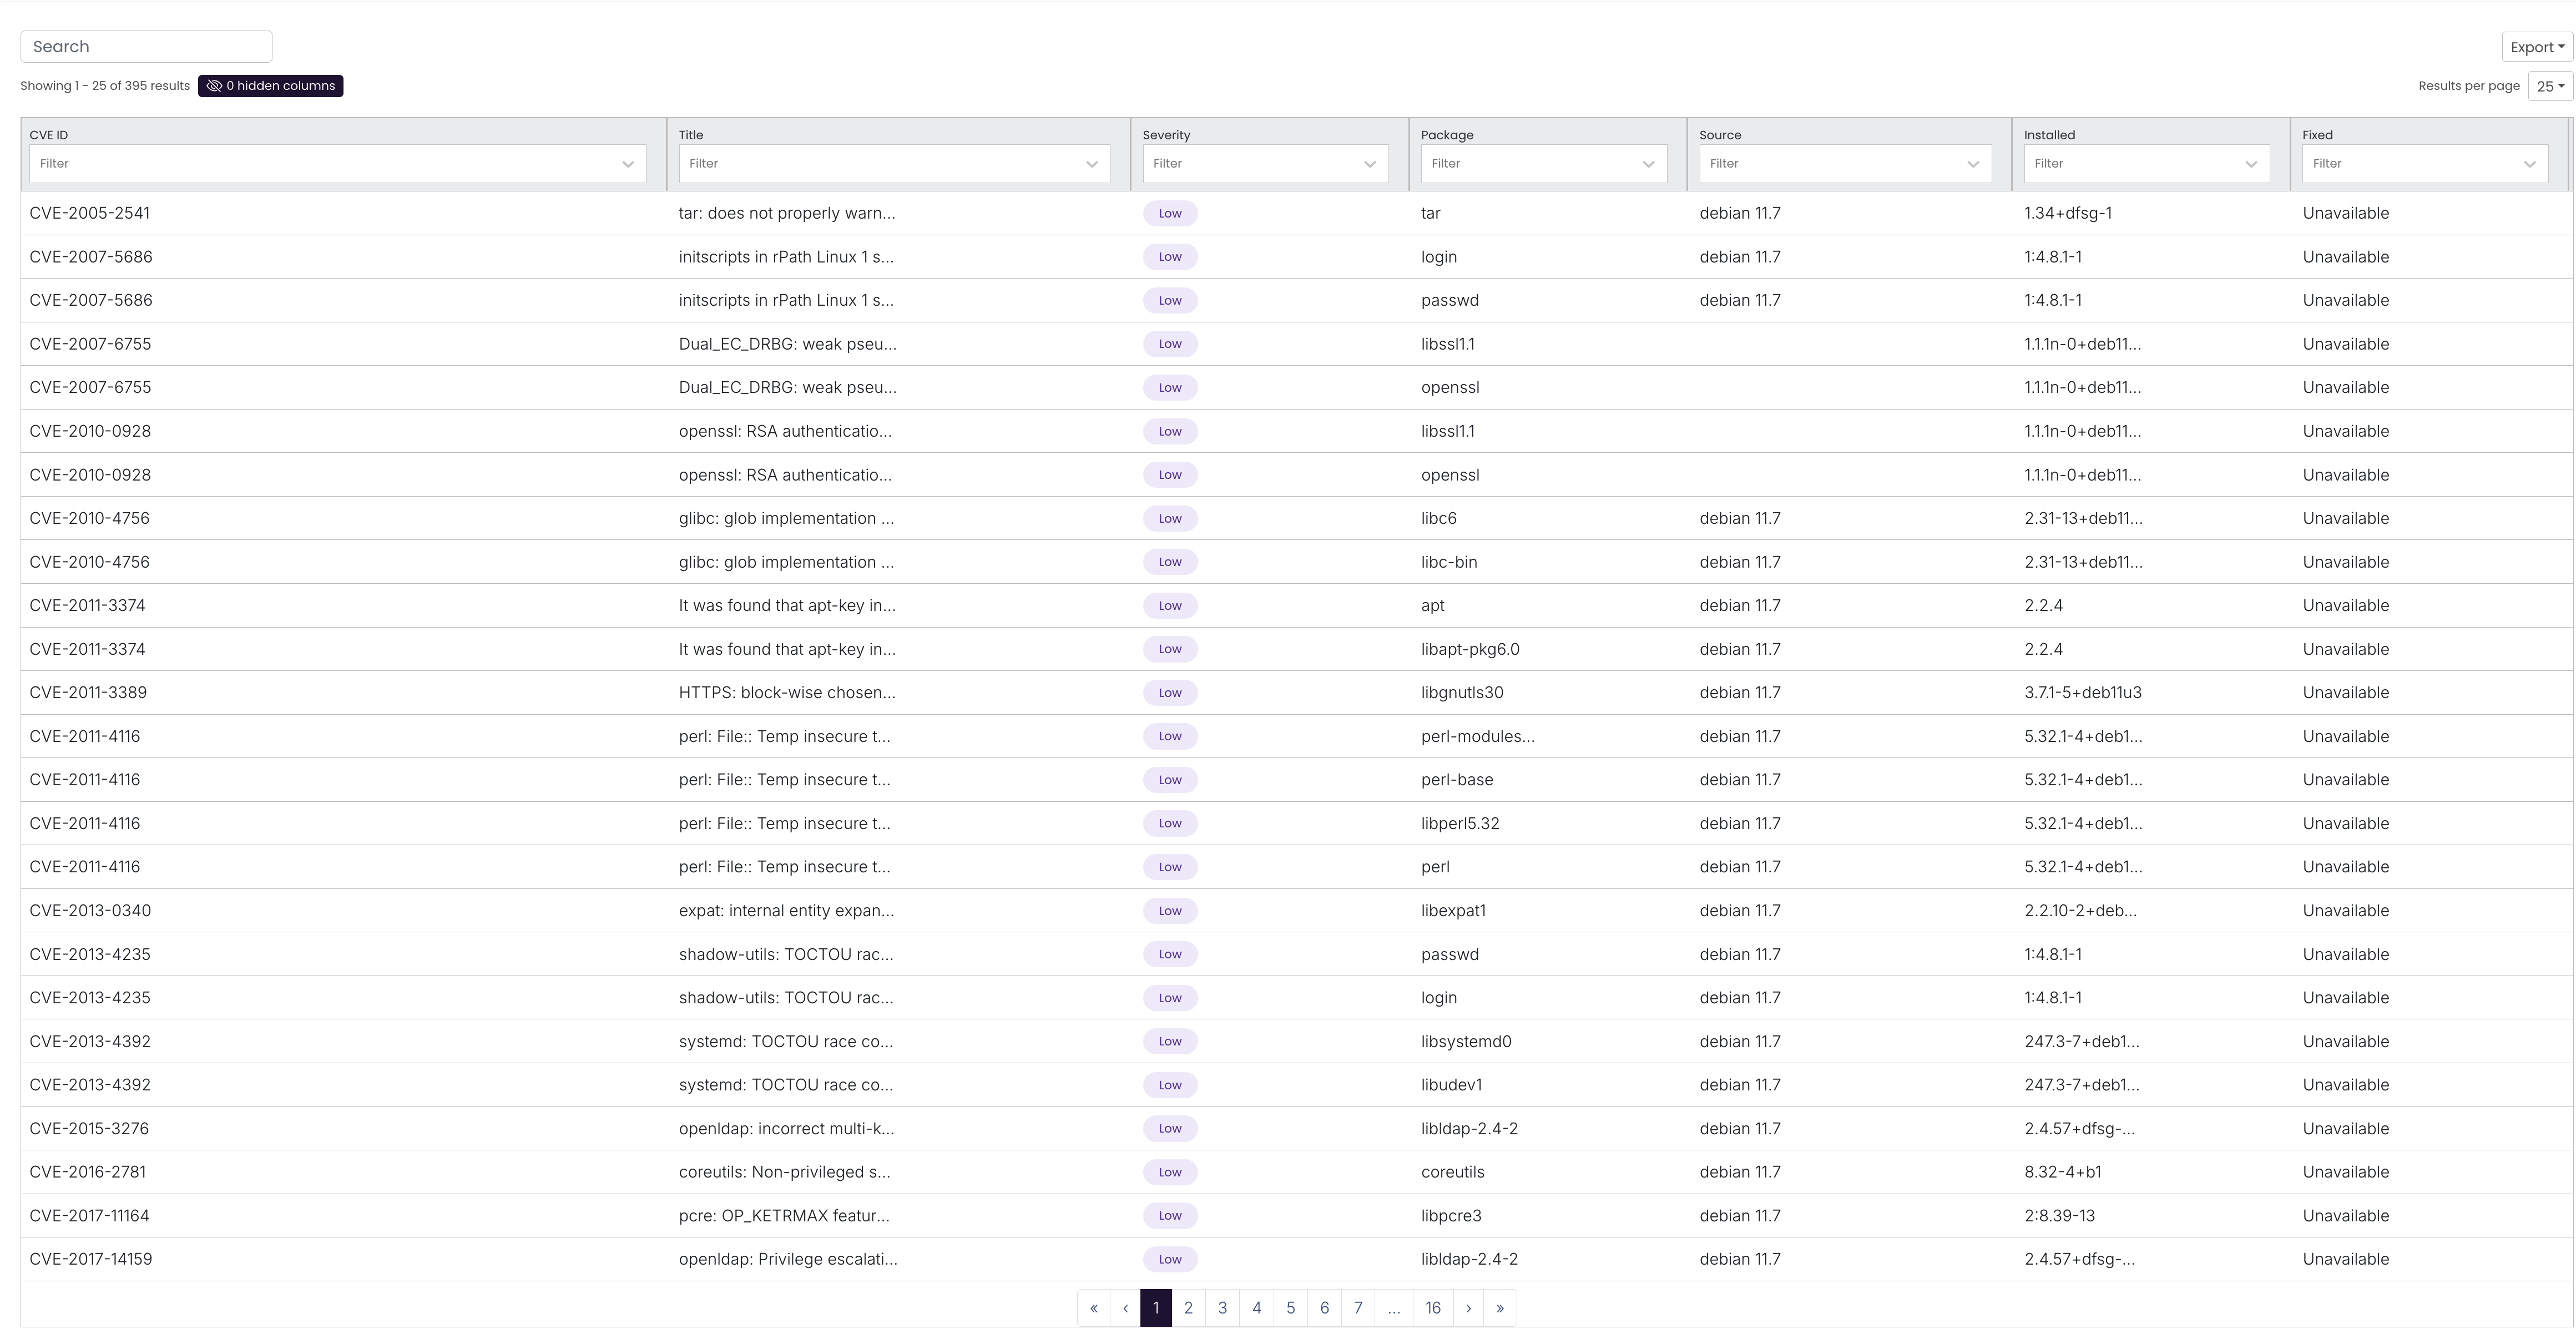The image size is (2576, 1334).
Task: Click debian 11.7 in the tar row
Action: [1740, 213]
